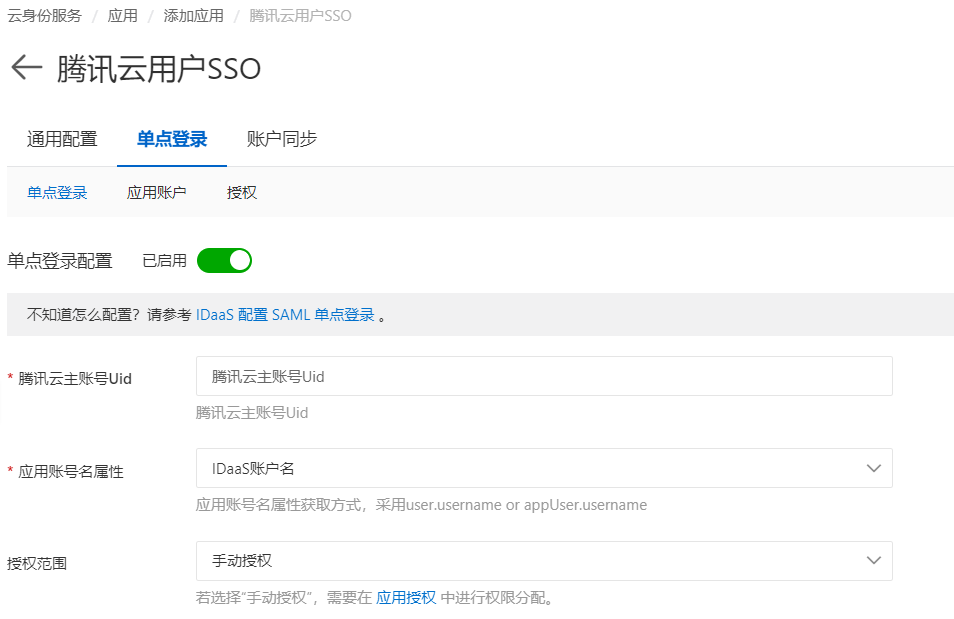Click the 腾讯云用户SSO breadcrumb entry
Screen dimensions: 954x619
300,16
